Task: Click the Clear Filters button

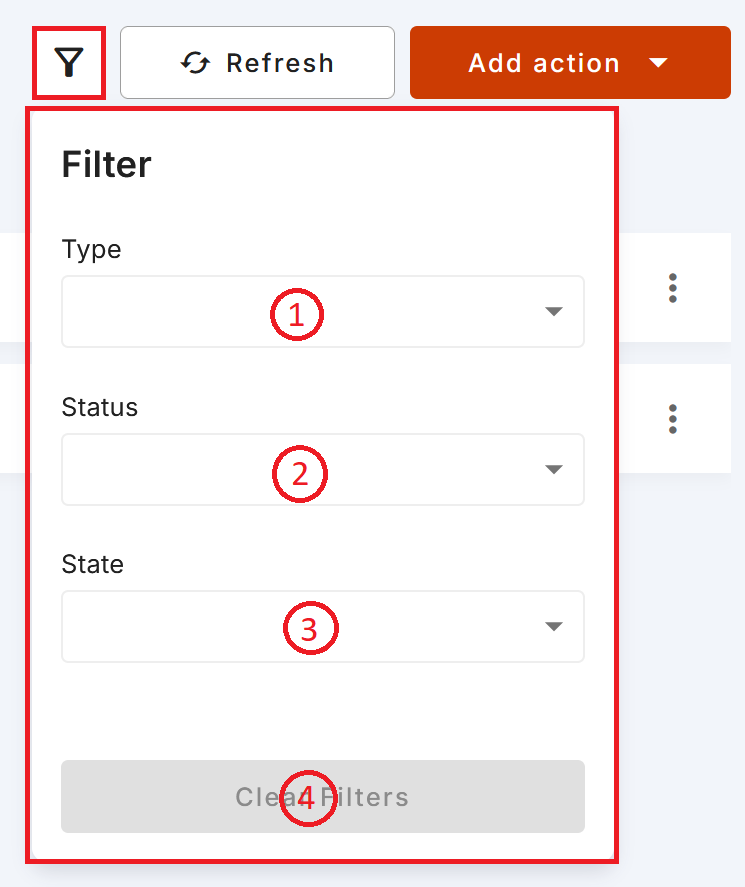Action: tap(323, 796)
